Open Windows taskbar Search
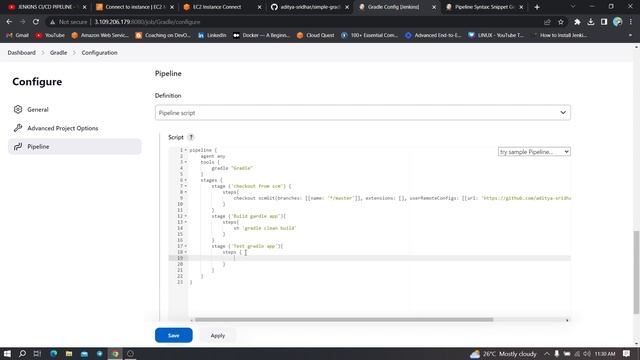The image size is (640, 360). (22, 353)
